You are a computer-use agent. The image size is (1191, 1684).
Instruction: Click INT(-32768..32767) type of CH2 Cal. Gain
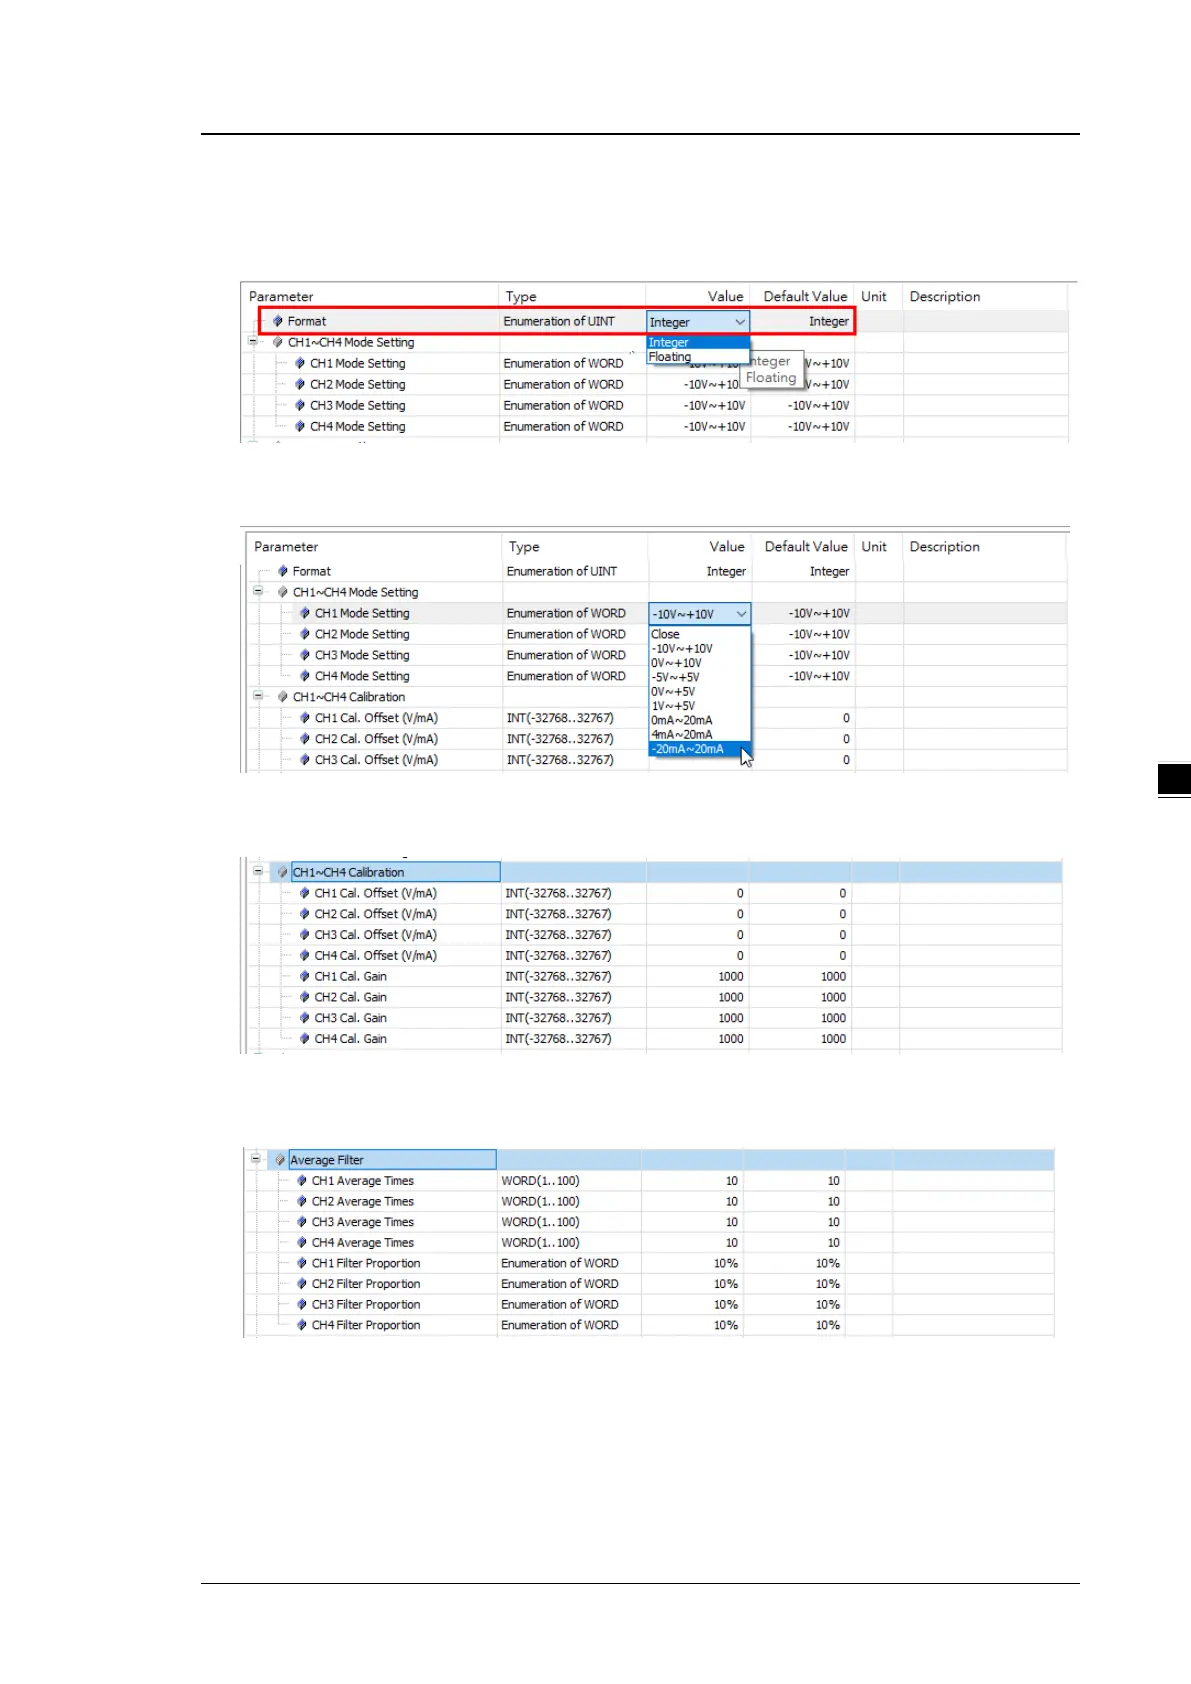pos(558,997)
